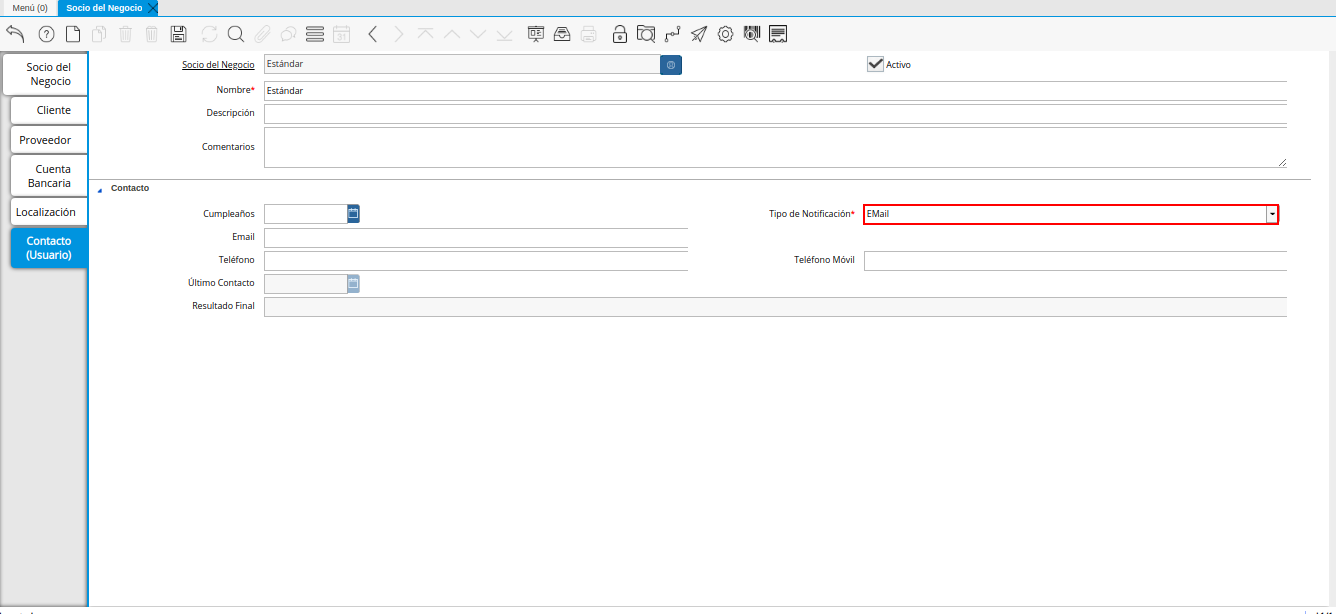Click into the Email input field
The image size is (1336, 614).
tap(475, 237)
